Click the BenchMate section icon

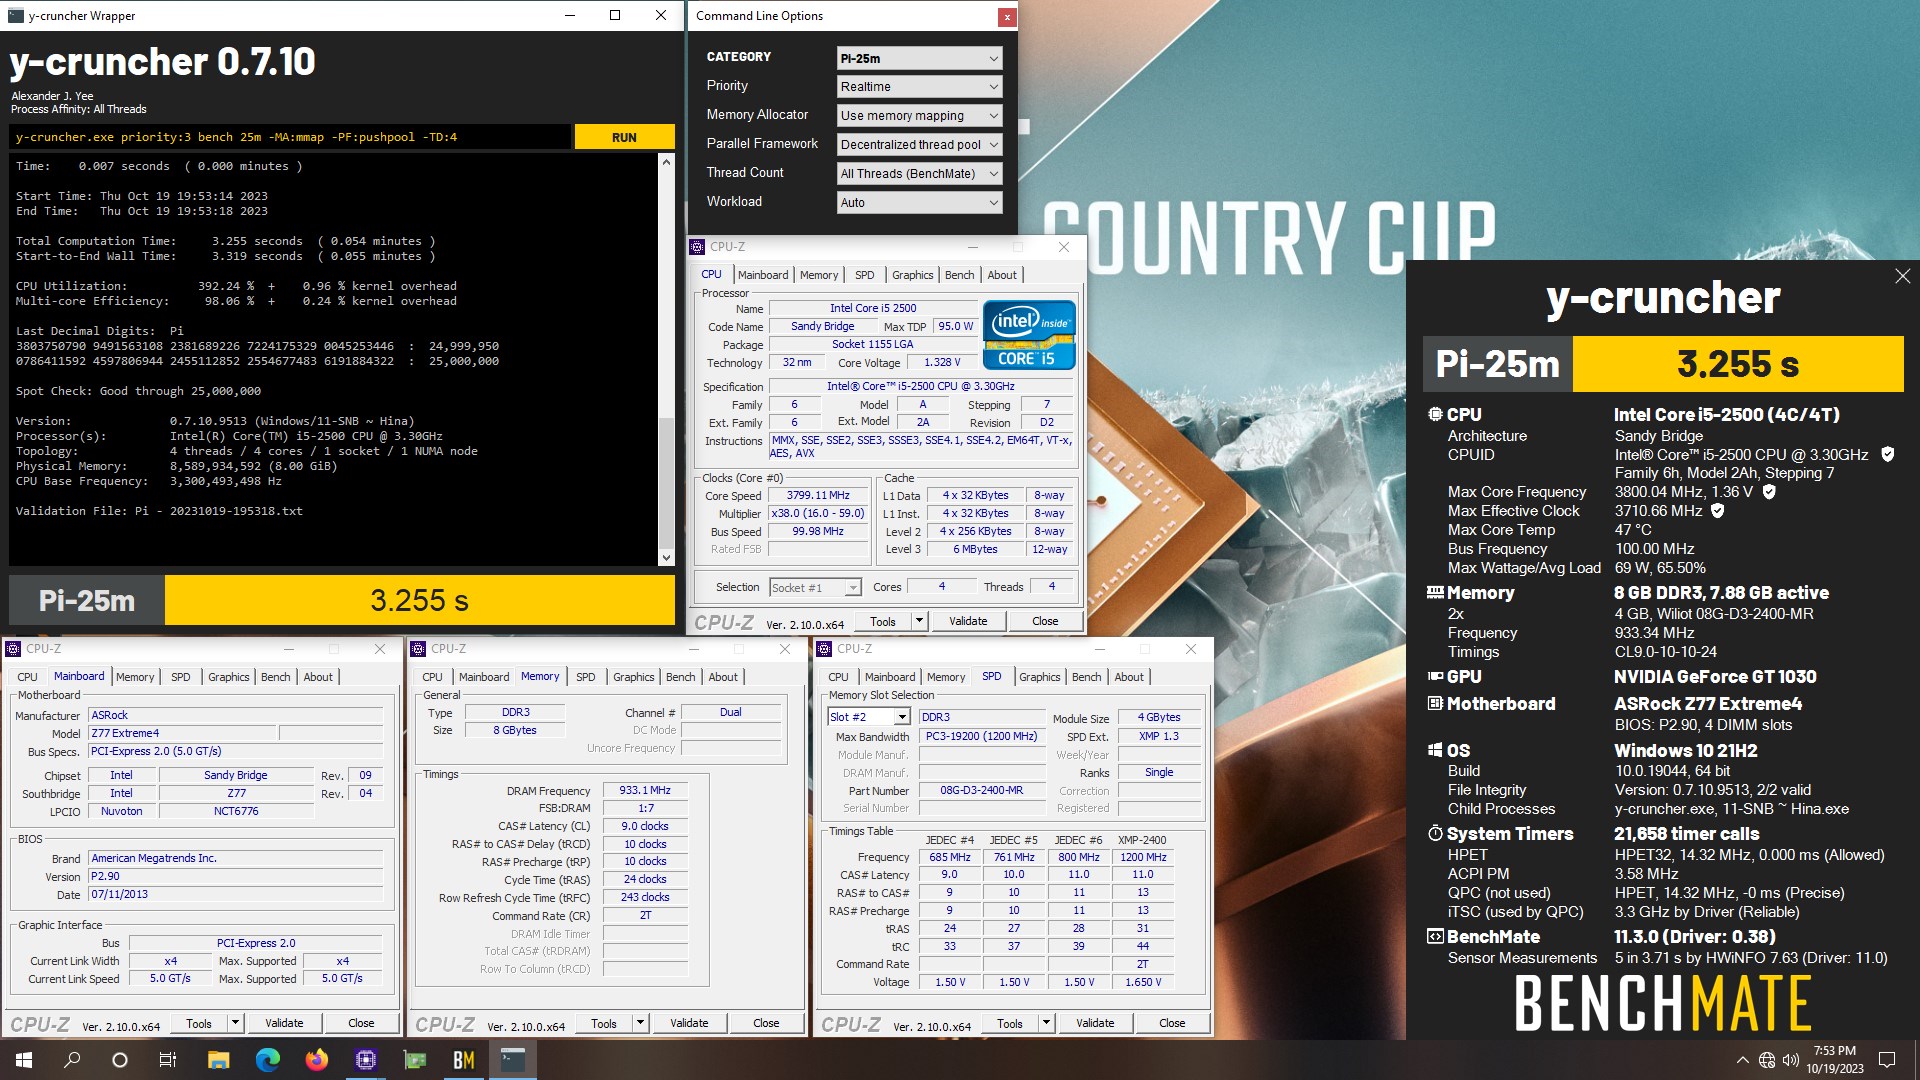point(1435,936)
